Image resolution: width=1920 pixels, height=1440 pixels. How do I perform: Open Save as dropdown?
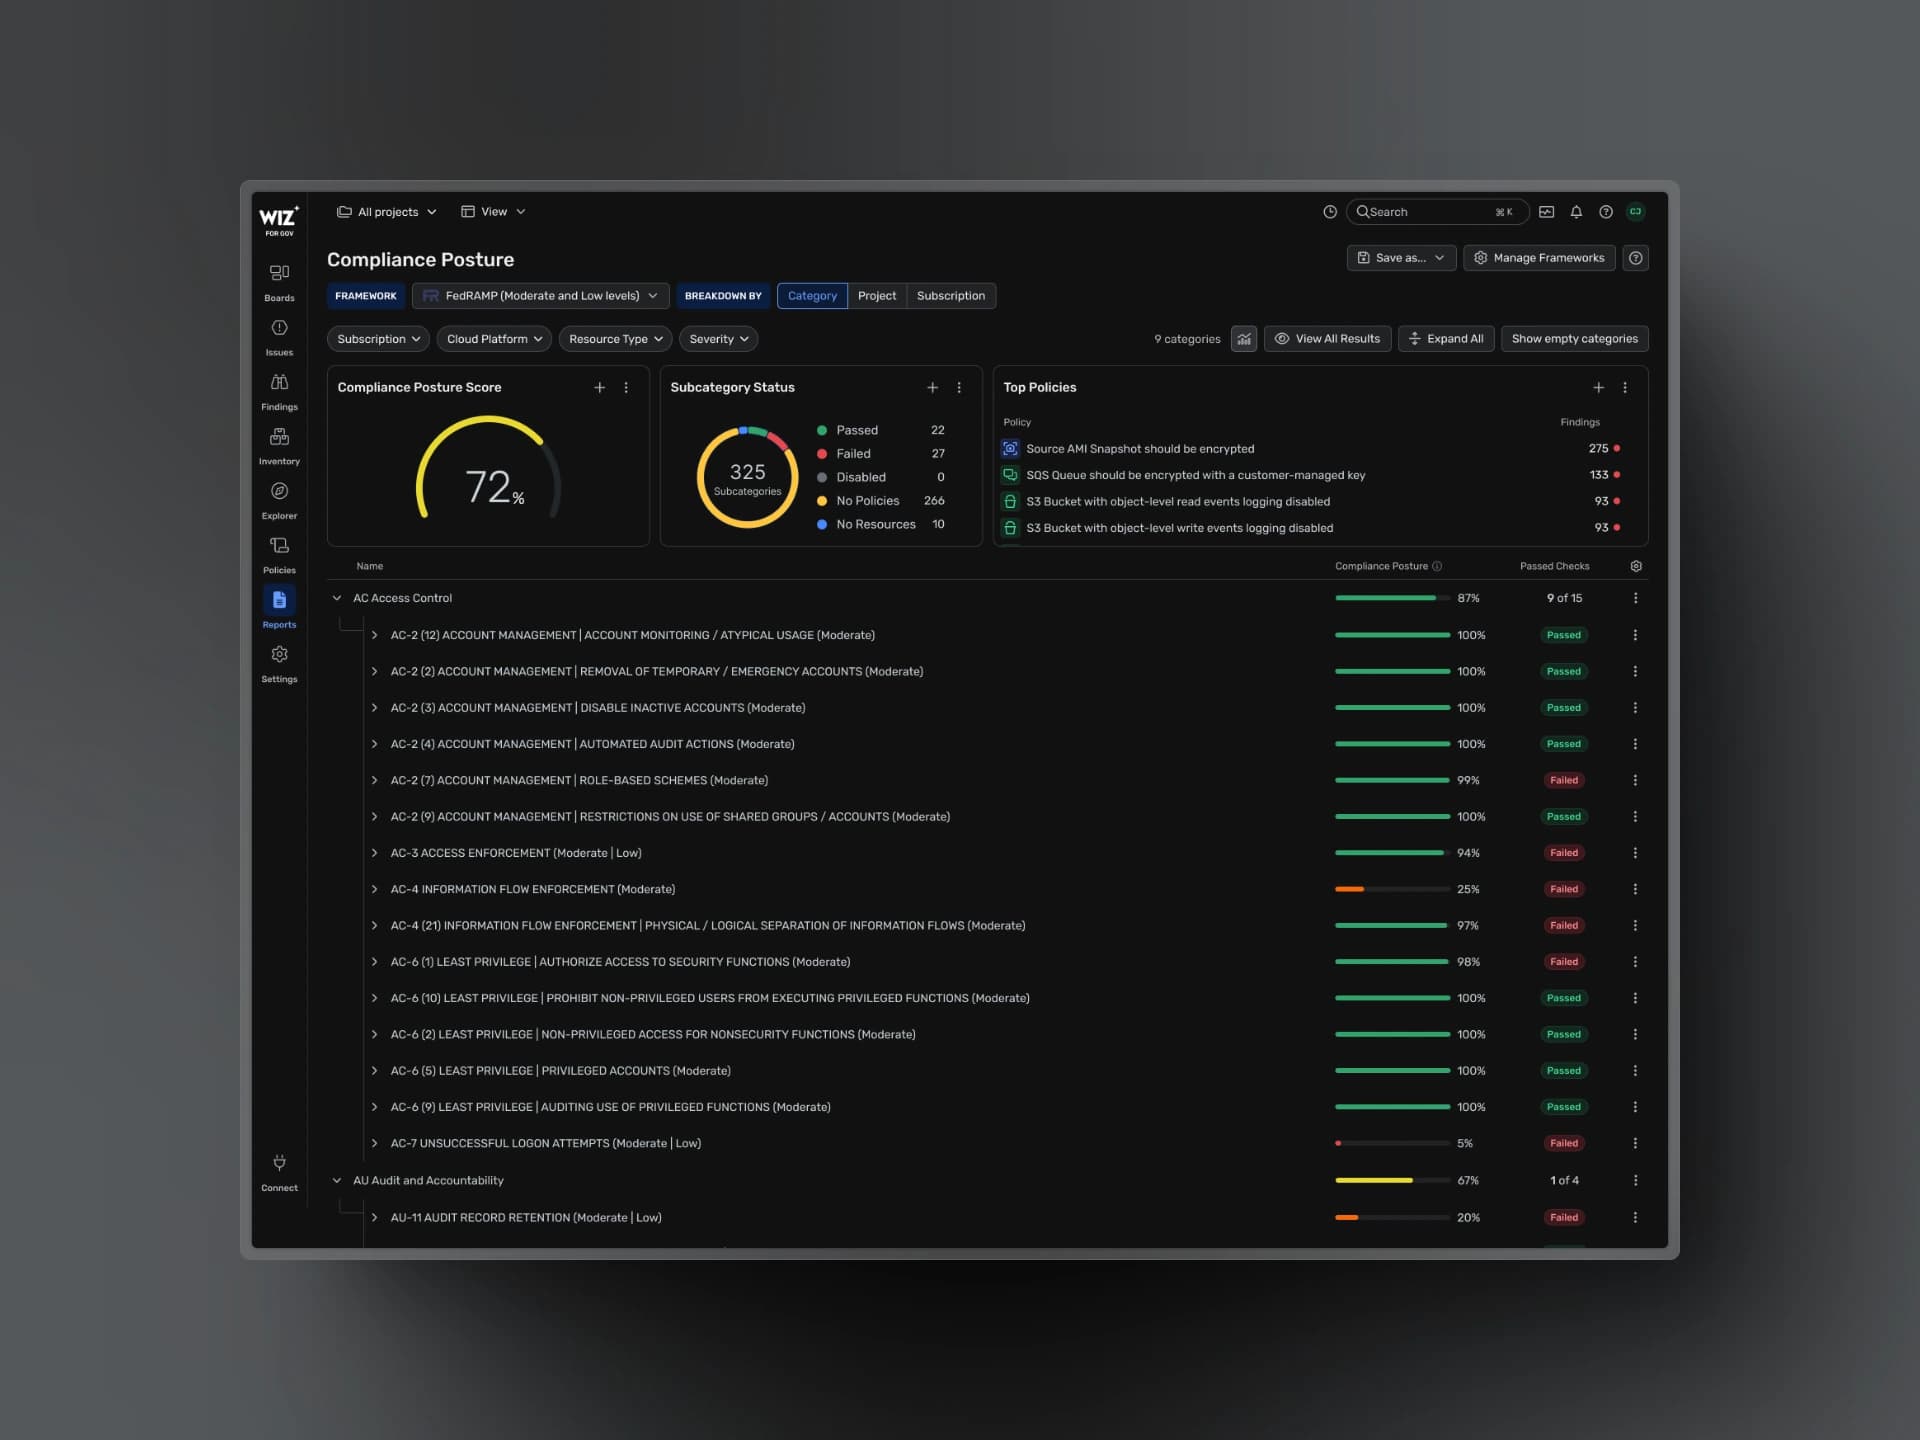1401,258
